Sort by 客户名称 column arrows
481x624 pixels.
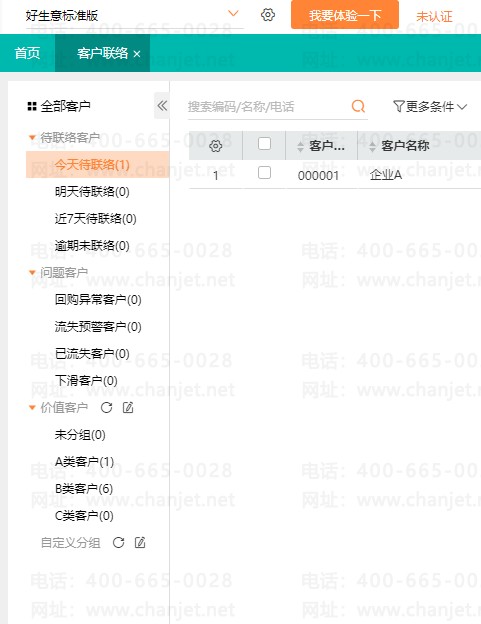pyautogui.click(x=372, y=146)
